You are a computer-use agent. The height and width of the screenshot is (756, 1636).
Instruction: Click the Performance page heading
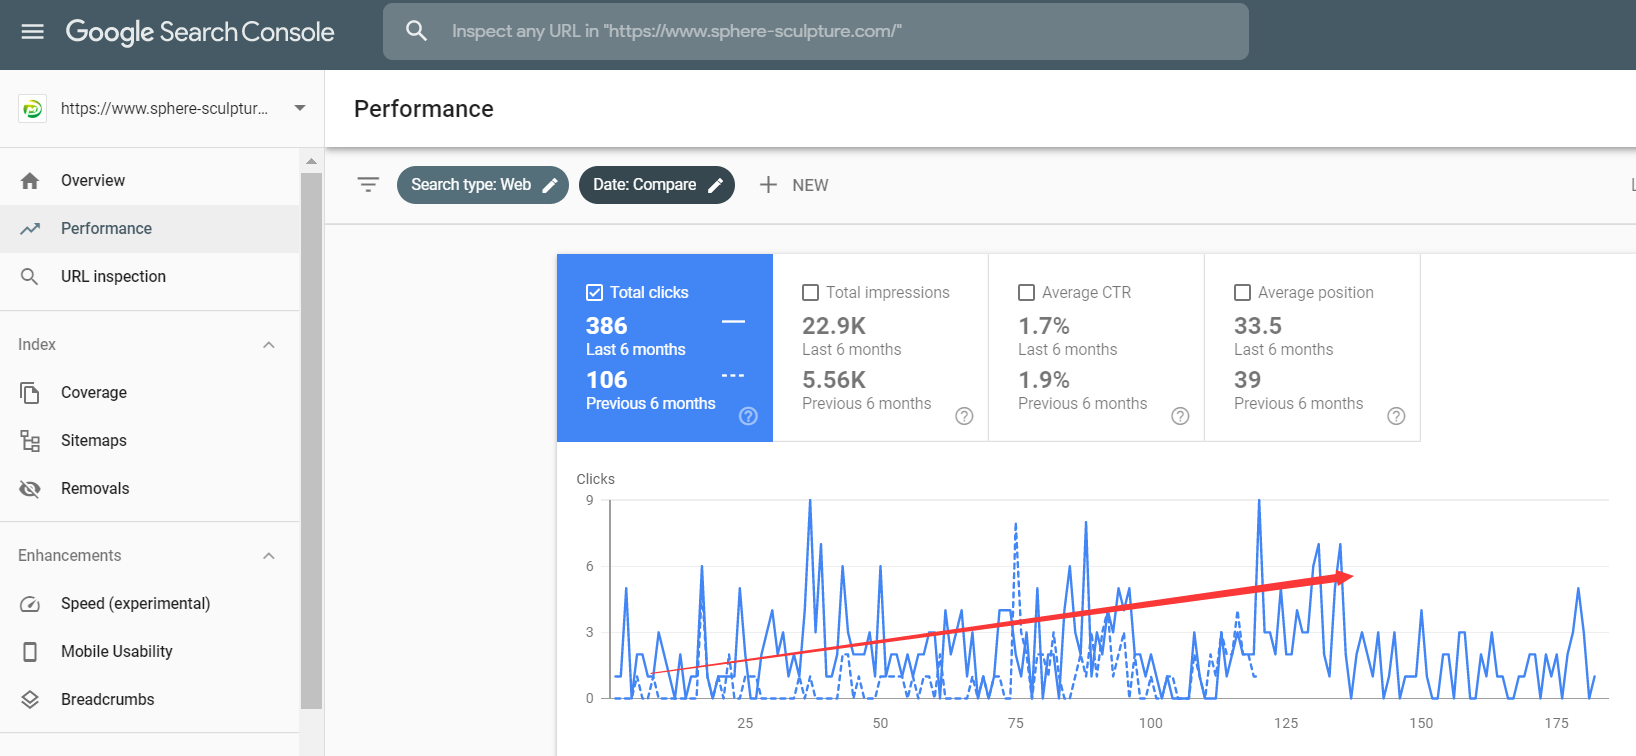click(x=424, y=109)
